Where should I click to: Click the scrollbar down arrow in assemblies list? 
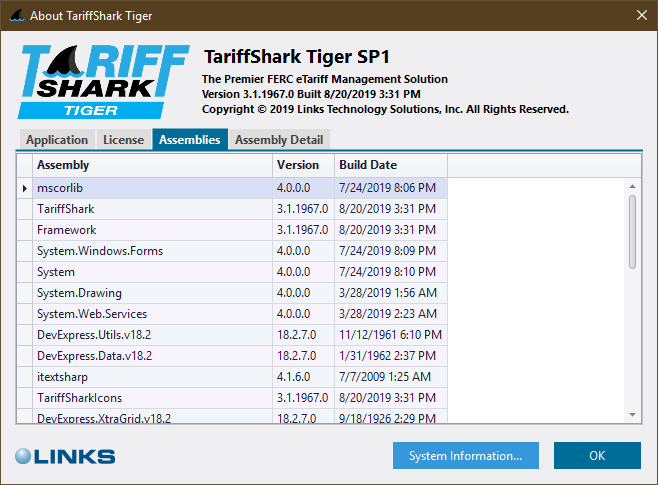click(632, 415)
